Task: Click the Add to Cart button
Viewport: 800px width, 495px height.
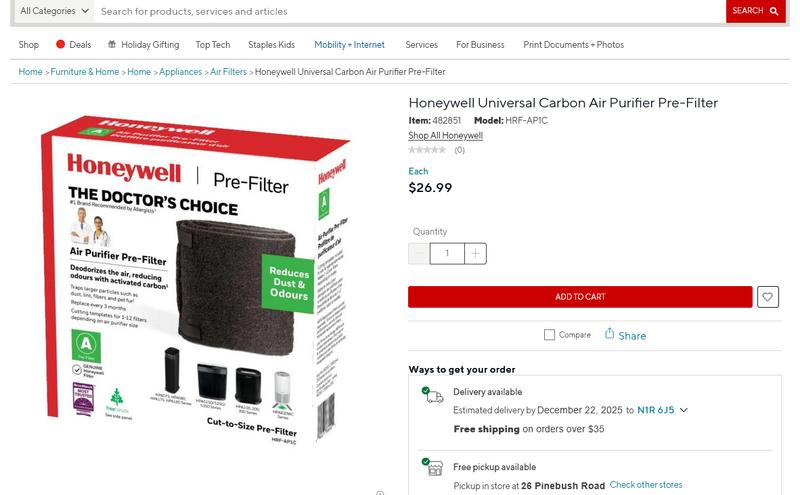Action: click(580, 297)
